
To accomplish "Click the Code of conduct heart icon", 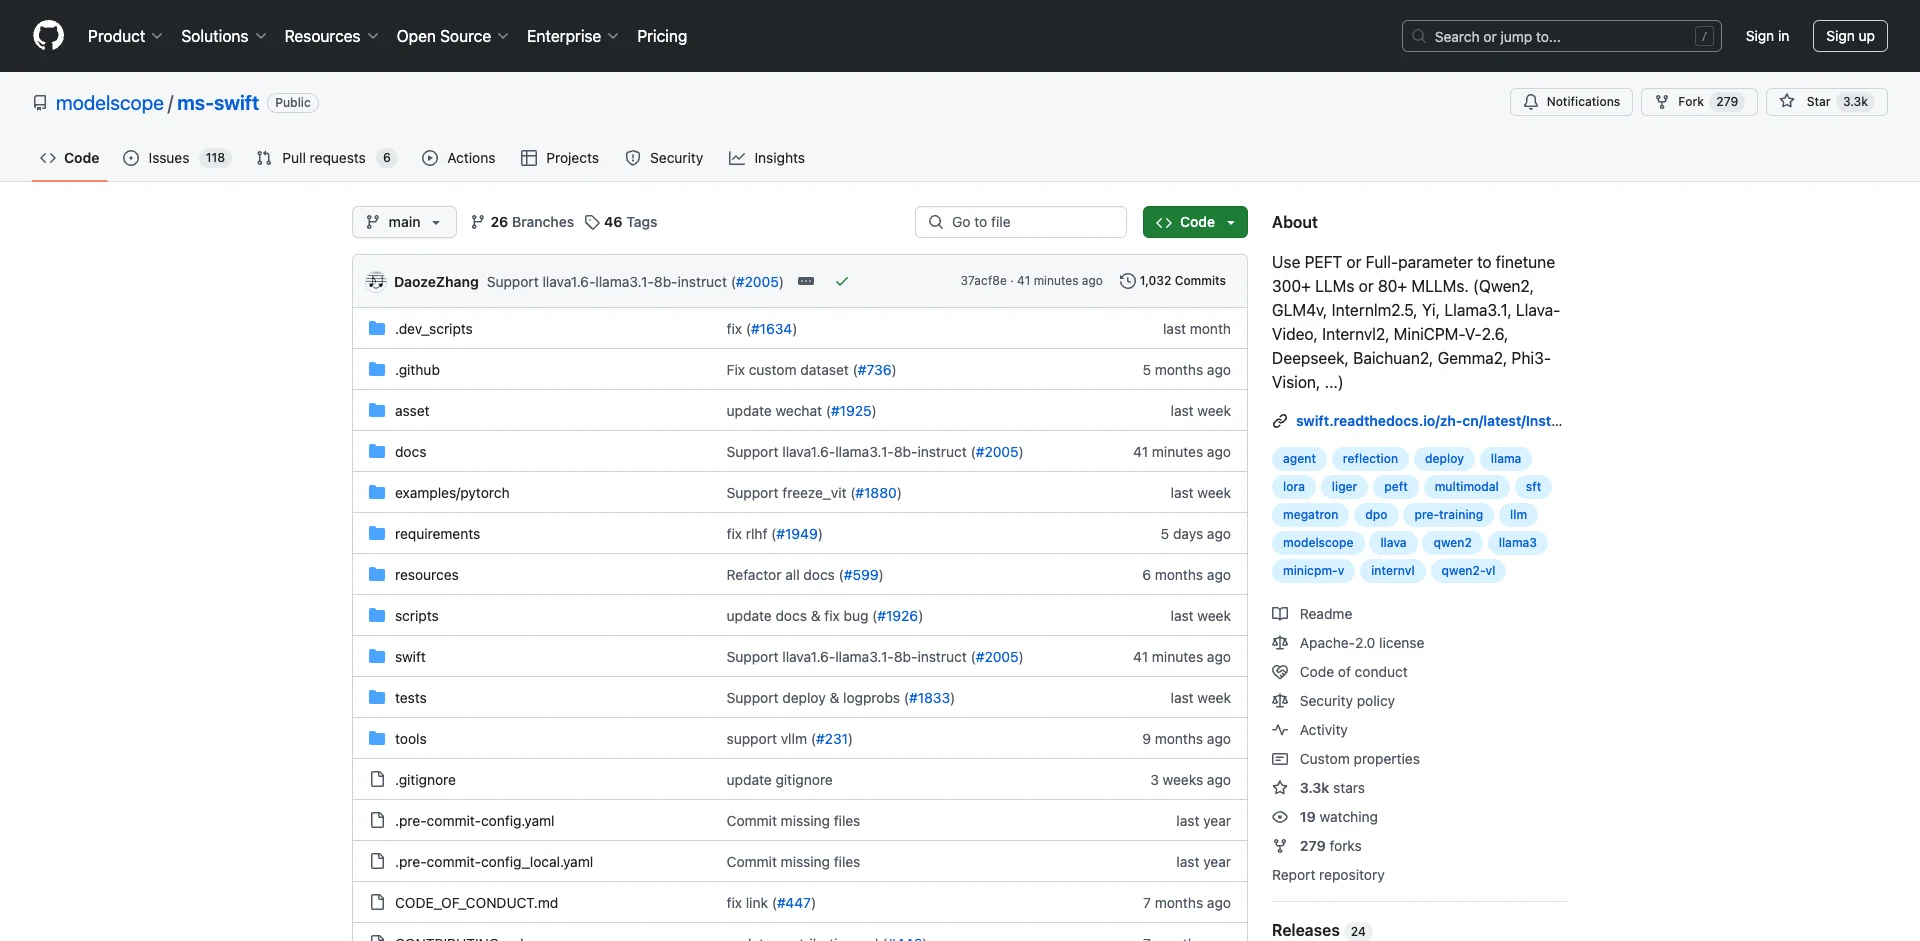I will coord(1280,672).
